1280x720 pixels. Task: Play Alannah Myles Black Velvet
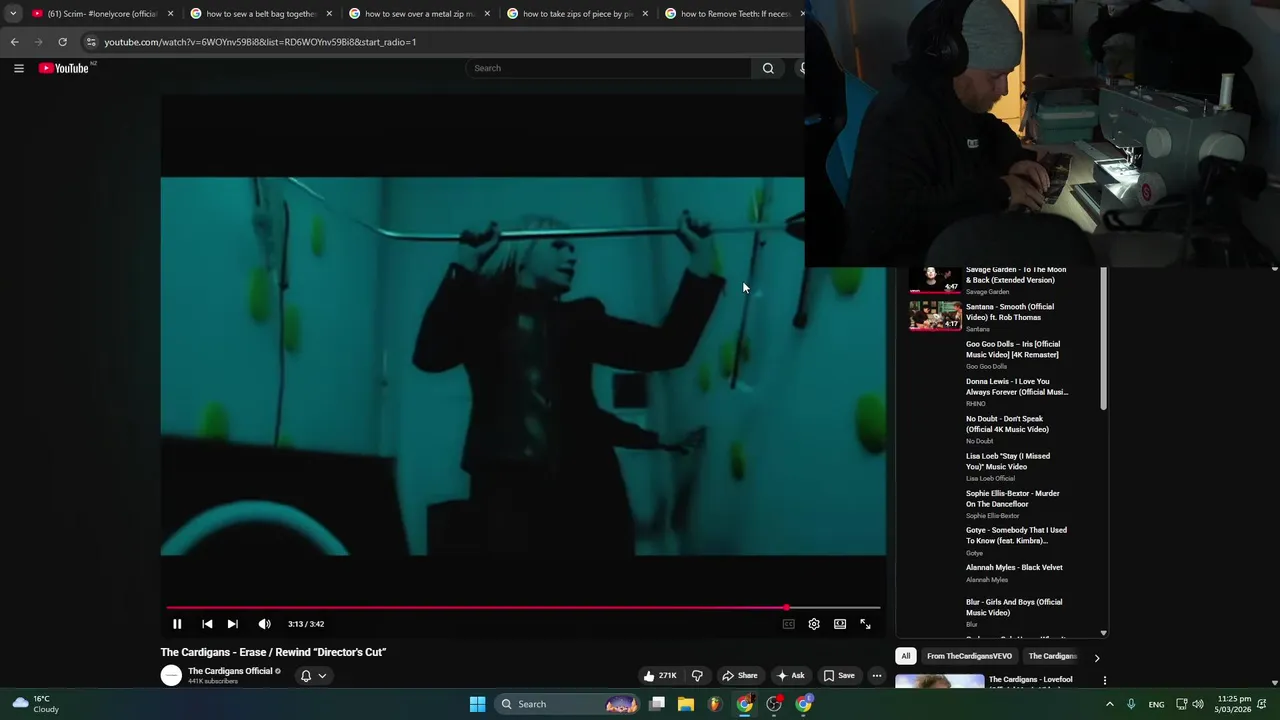[1014, 567]
